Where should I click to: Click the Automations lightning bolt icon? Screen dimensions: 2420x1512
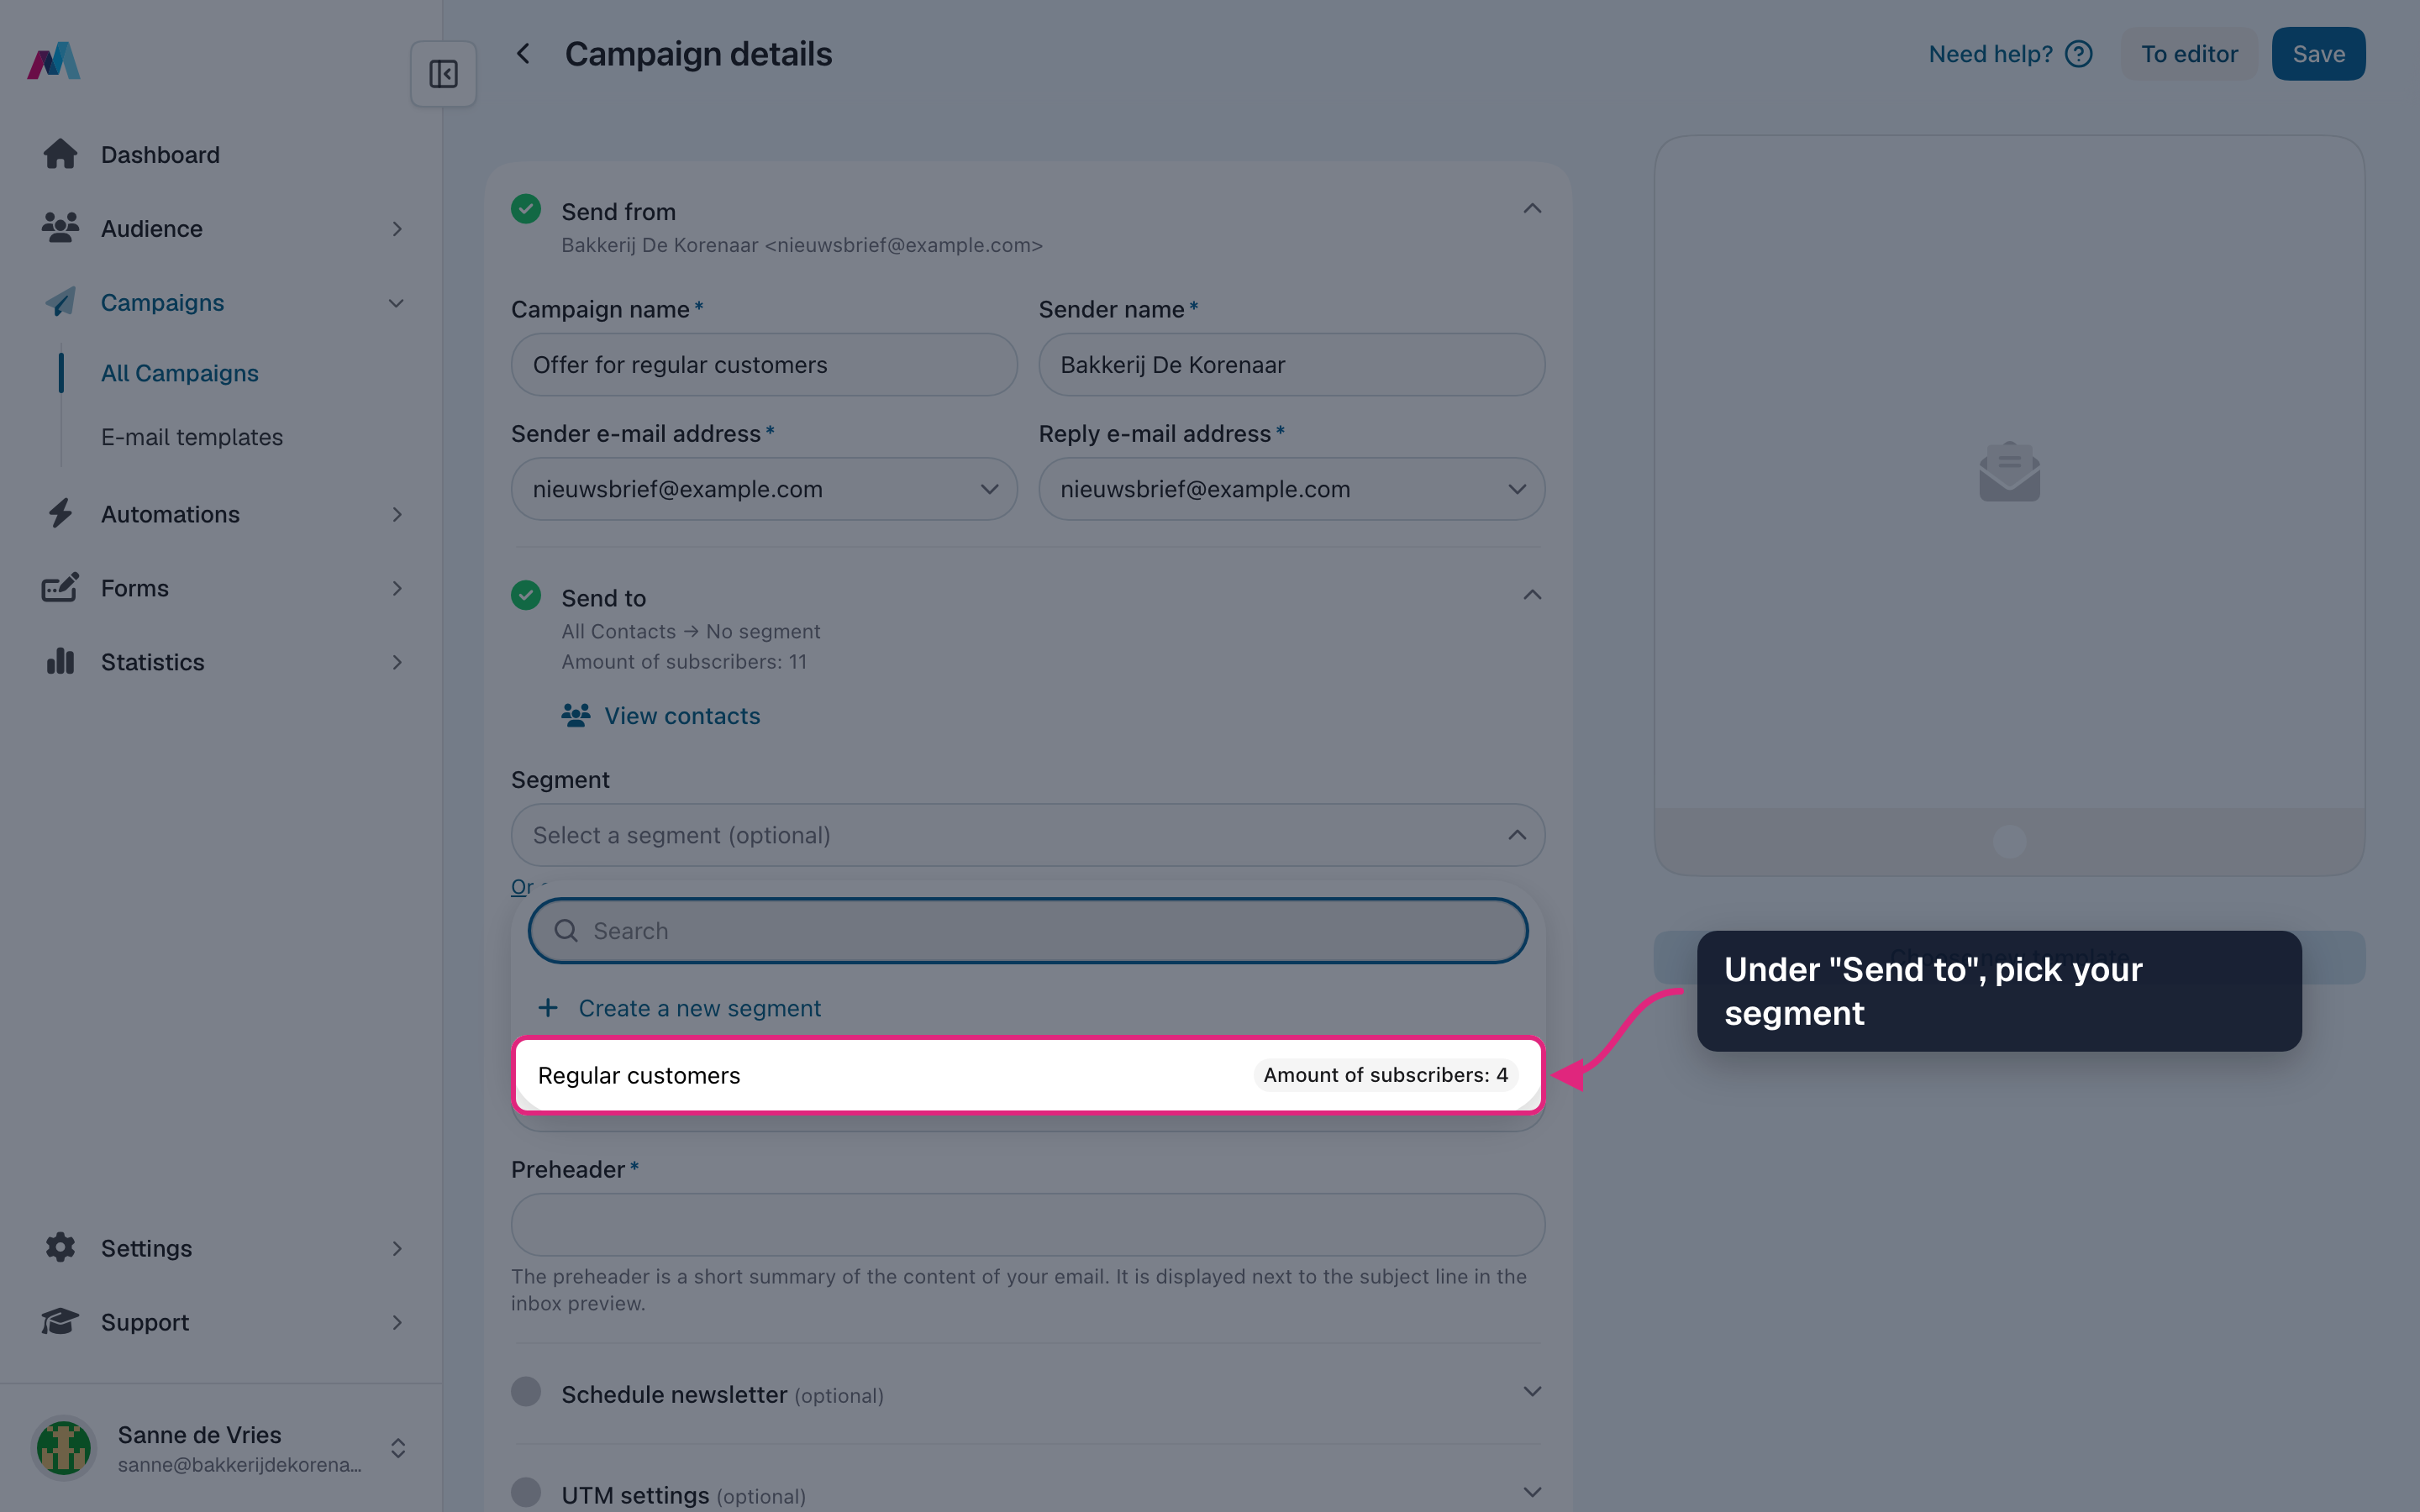tap(60, 514)
